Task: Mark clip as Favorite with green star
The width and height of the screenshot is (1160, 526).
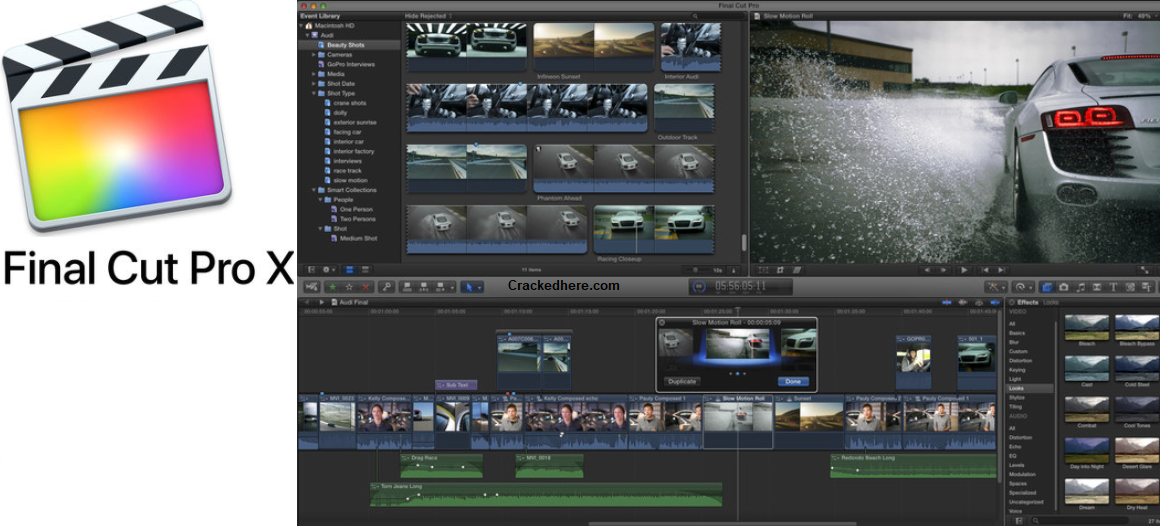Action: pos(332,287)
